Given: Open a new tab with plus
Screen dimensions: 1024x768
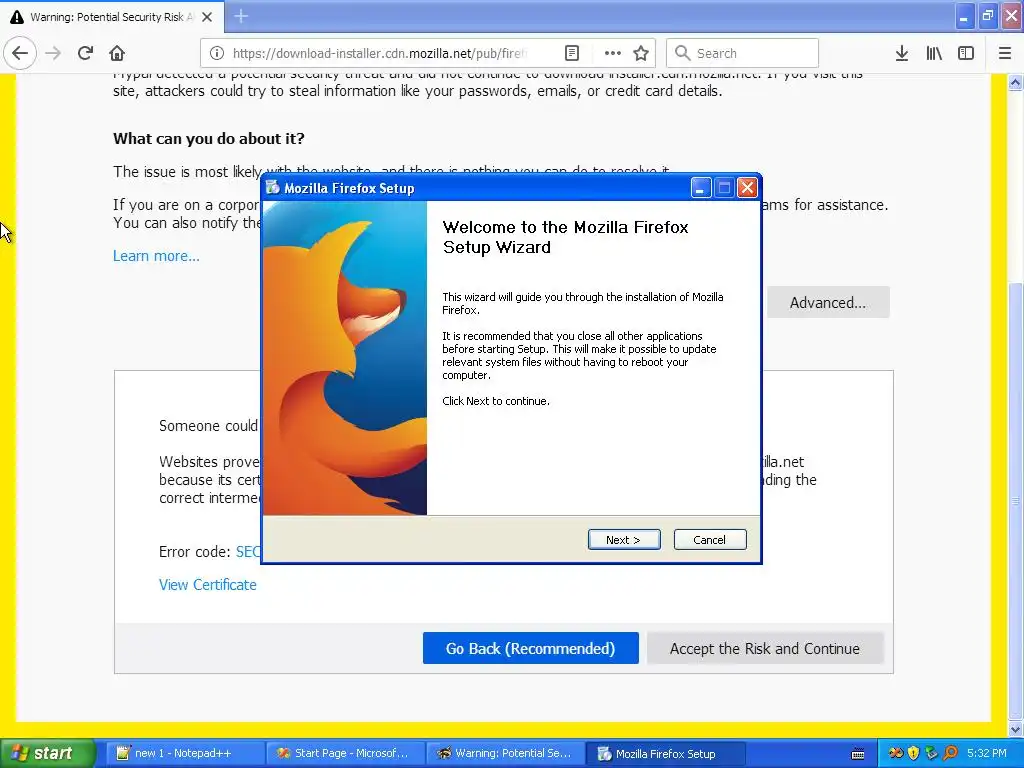Looking at the screenshot, I should point(241,16).
